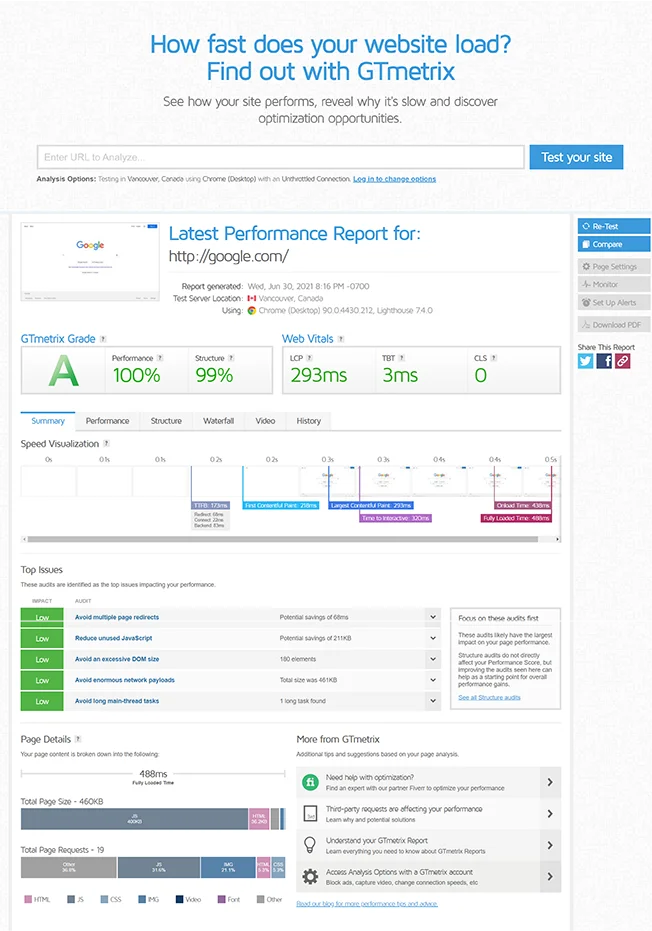Image resolution: width=652 pixels, height=931 pixels.
Task: Click the Other 36.8% requests bar segment
Action: [x=69, y=867]
